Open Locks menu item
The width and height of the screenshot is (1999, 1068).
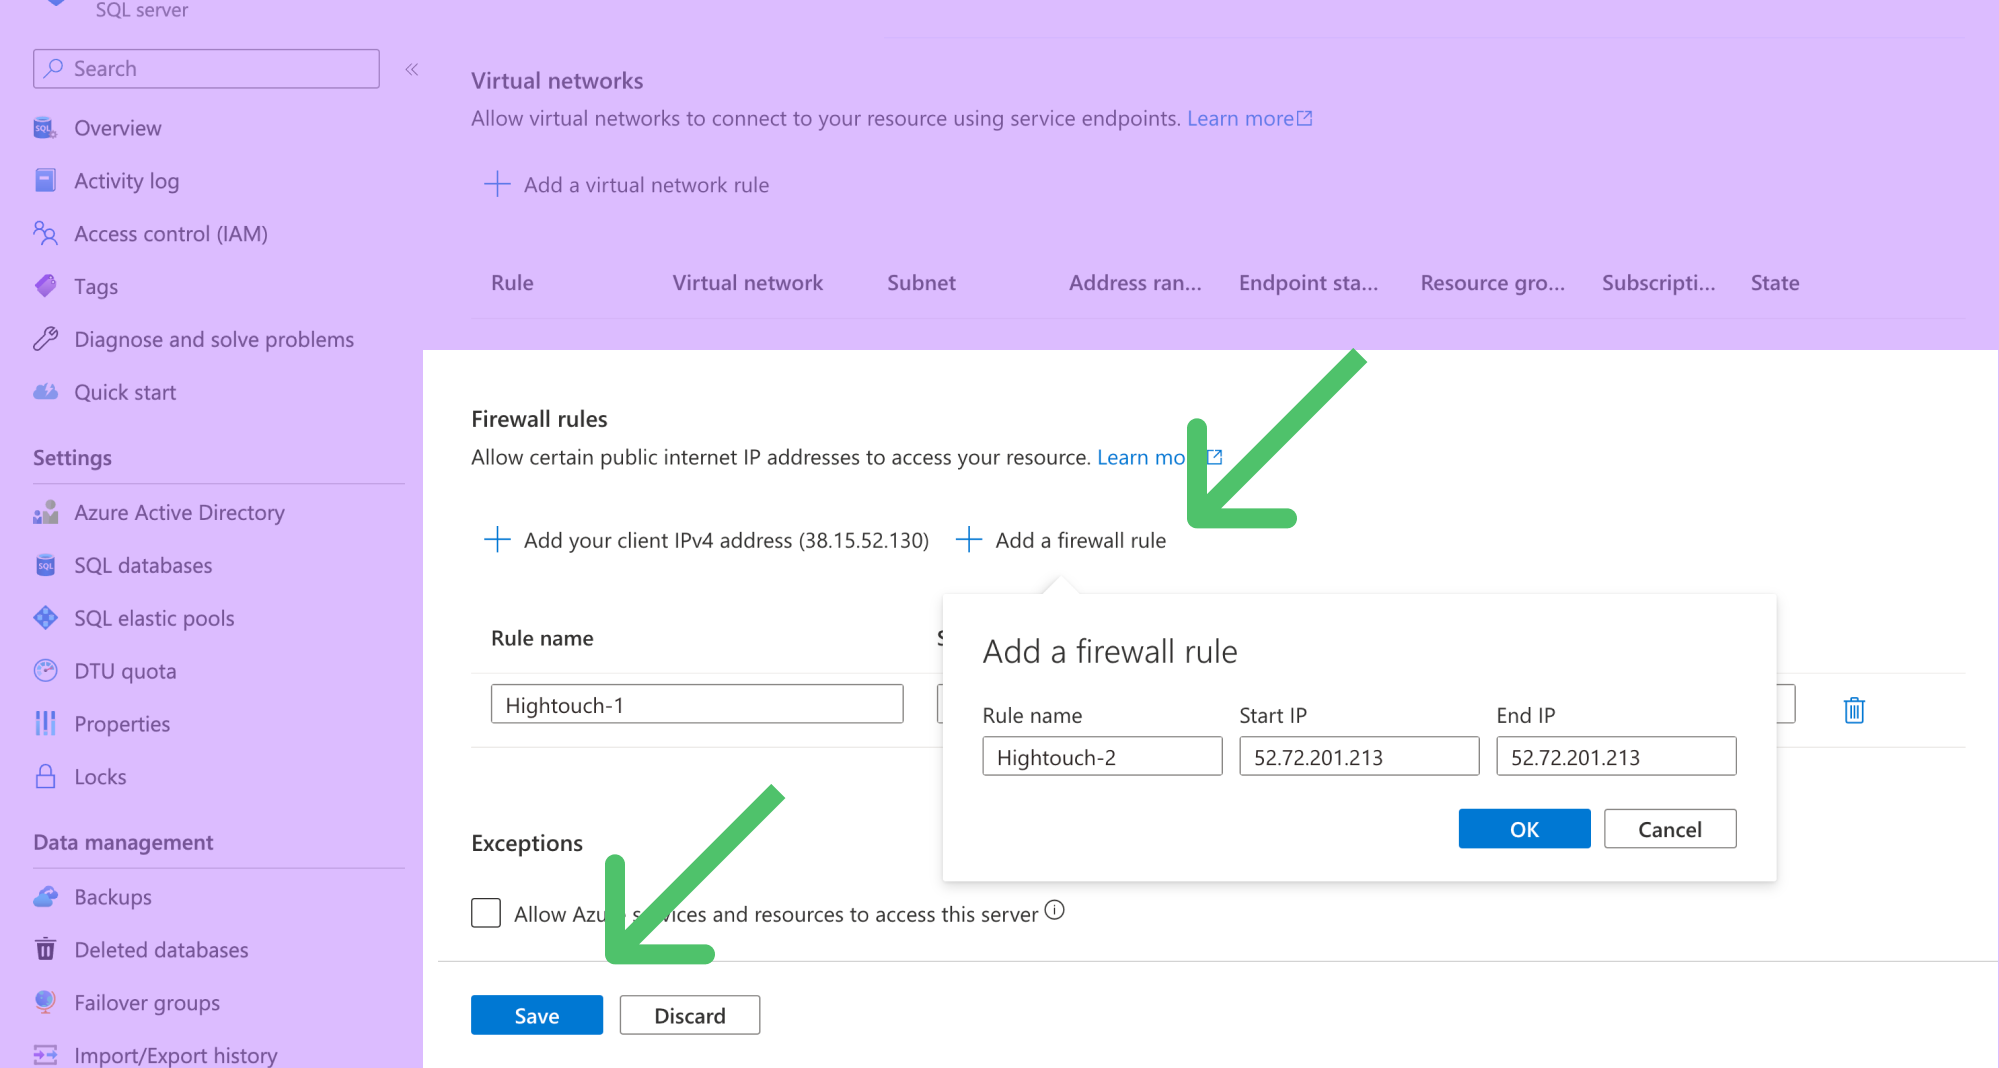[100, 777]
